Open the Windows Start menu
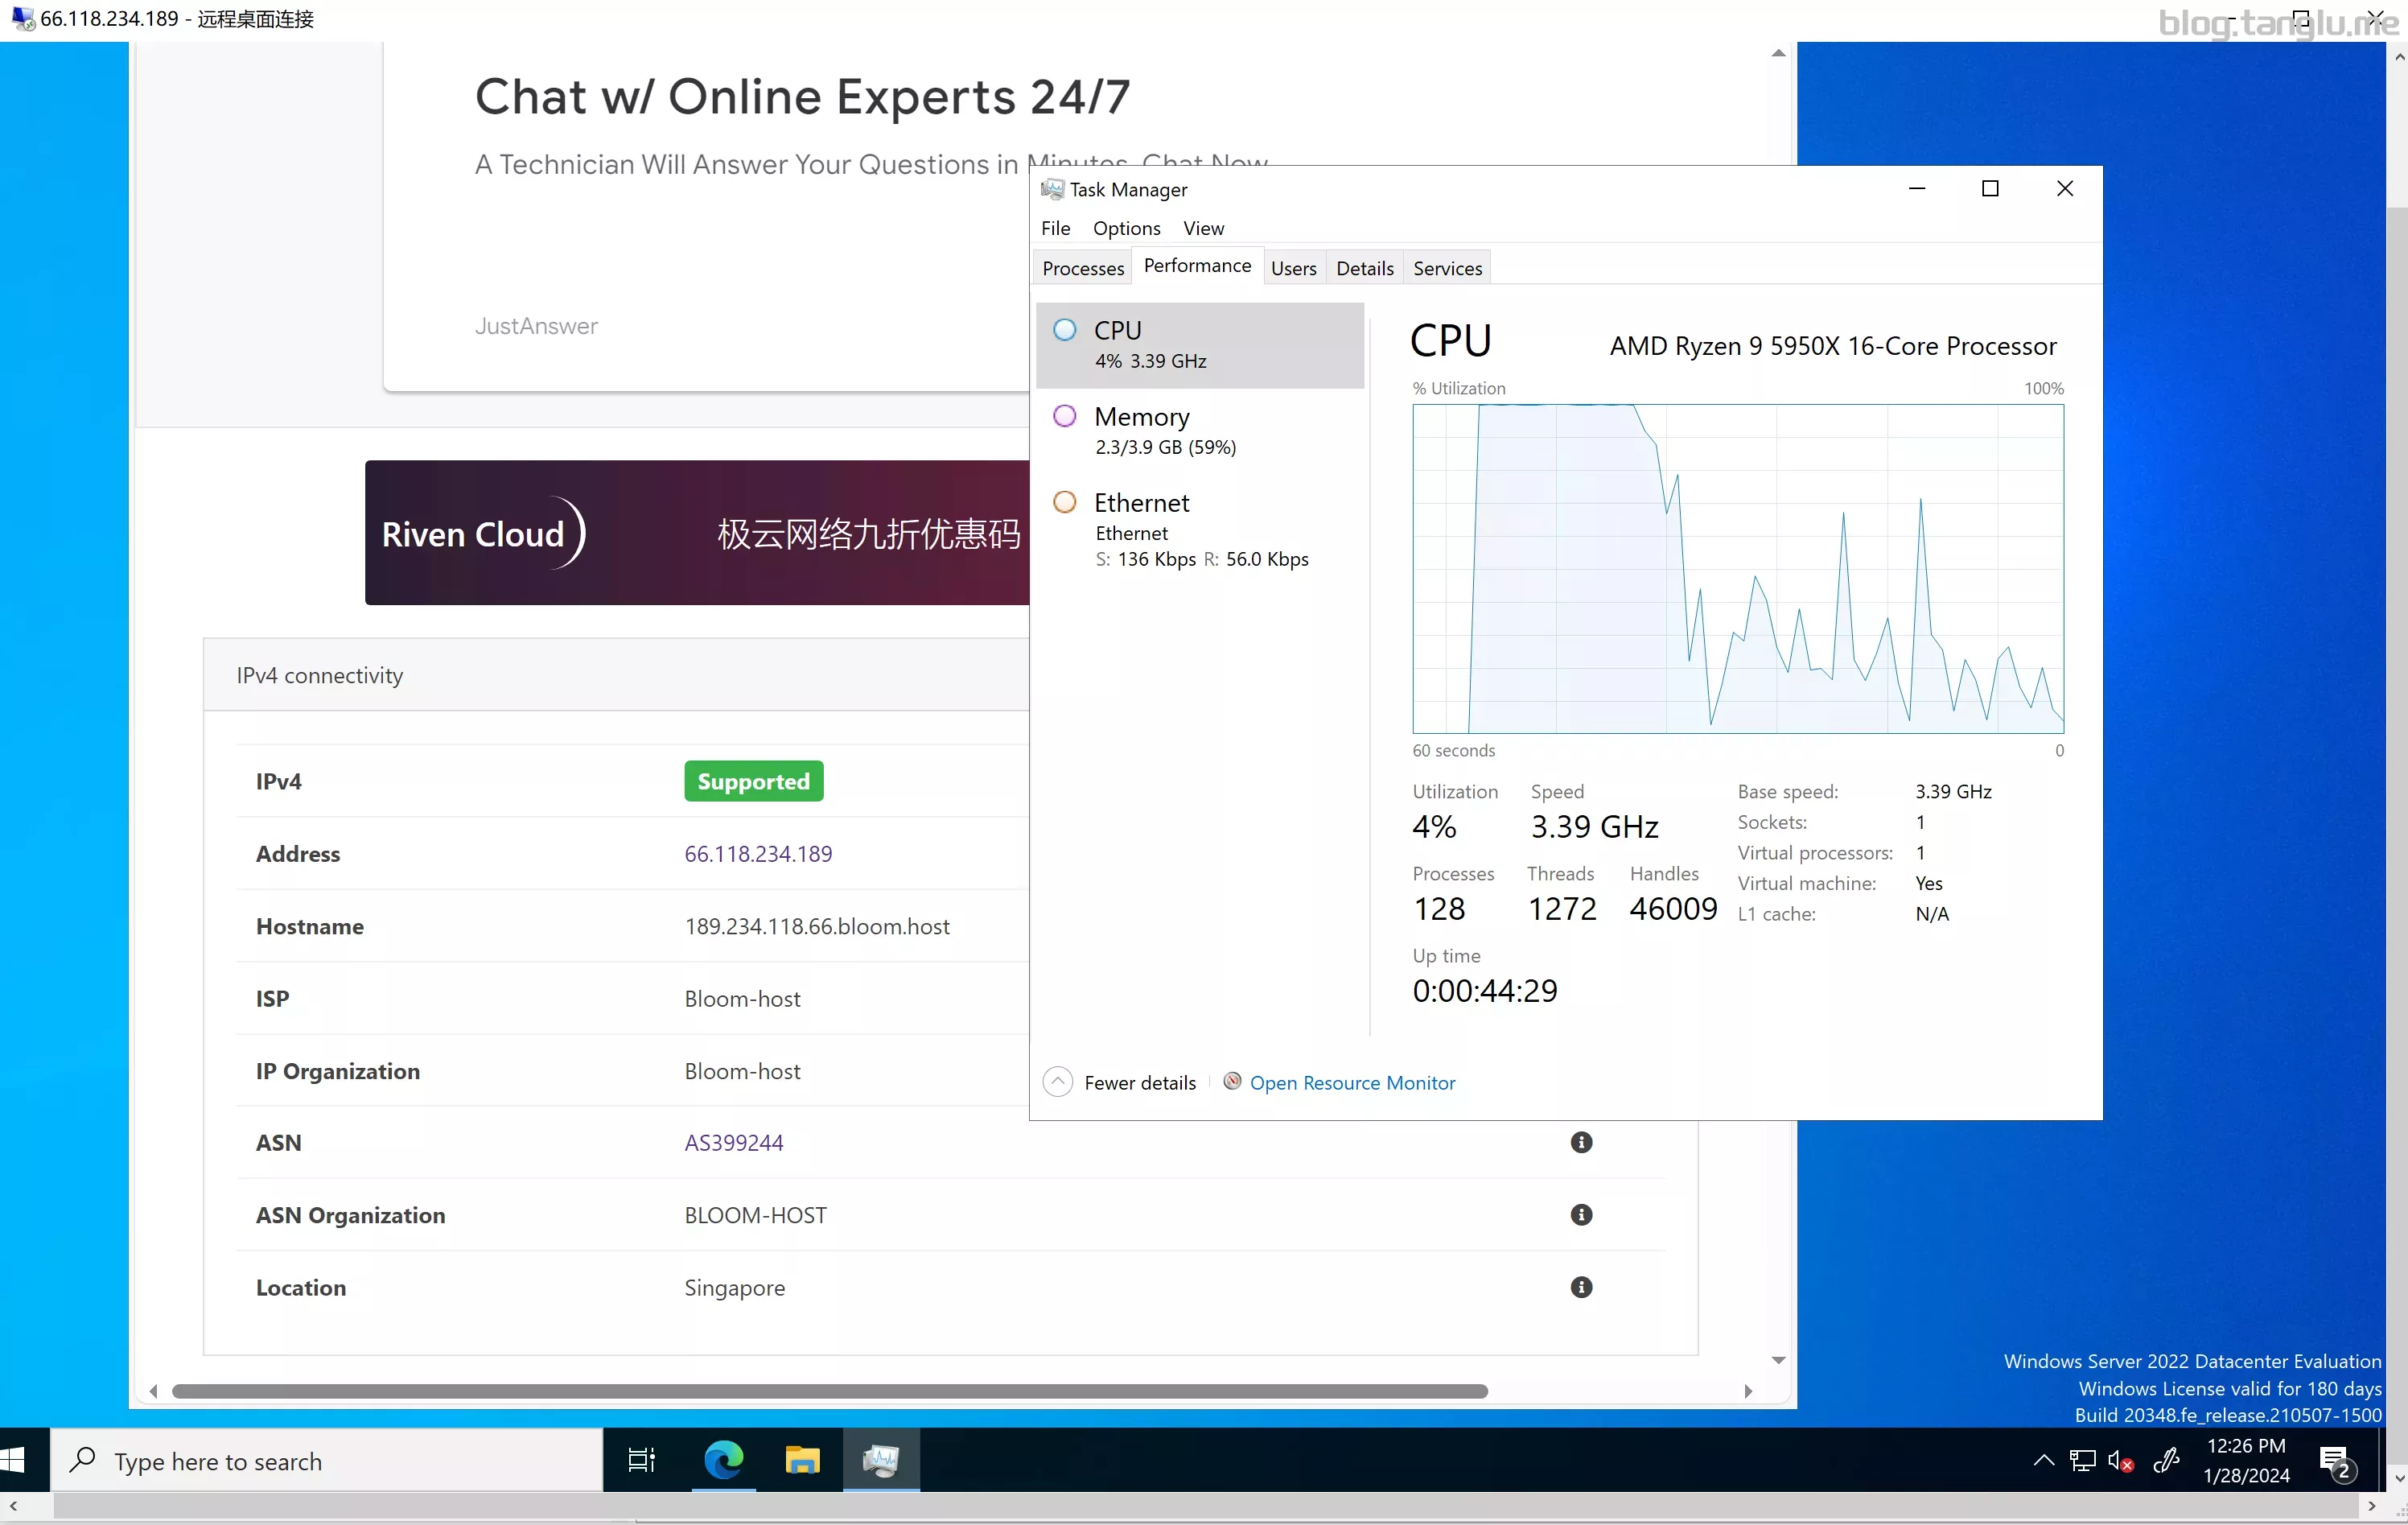 click(14, 1460)
